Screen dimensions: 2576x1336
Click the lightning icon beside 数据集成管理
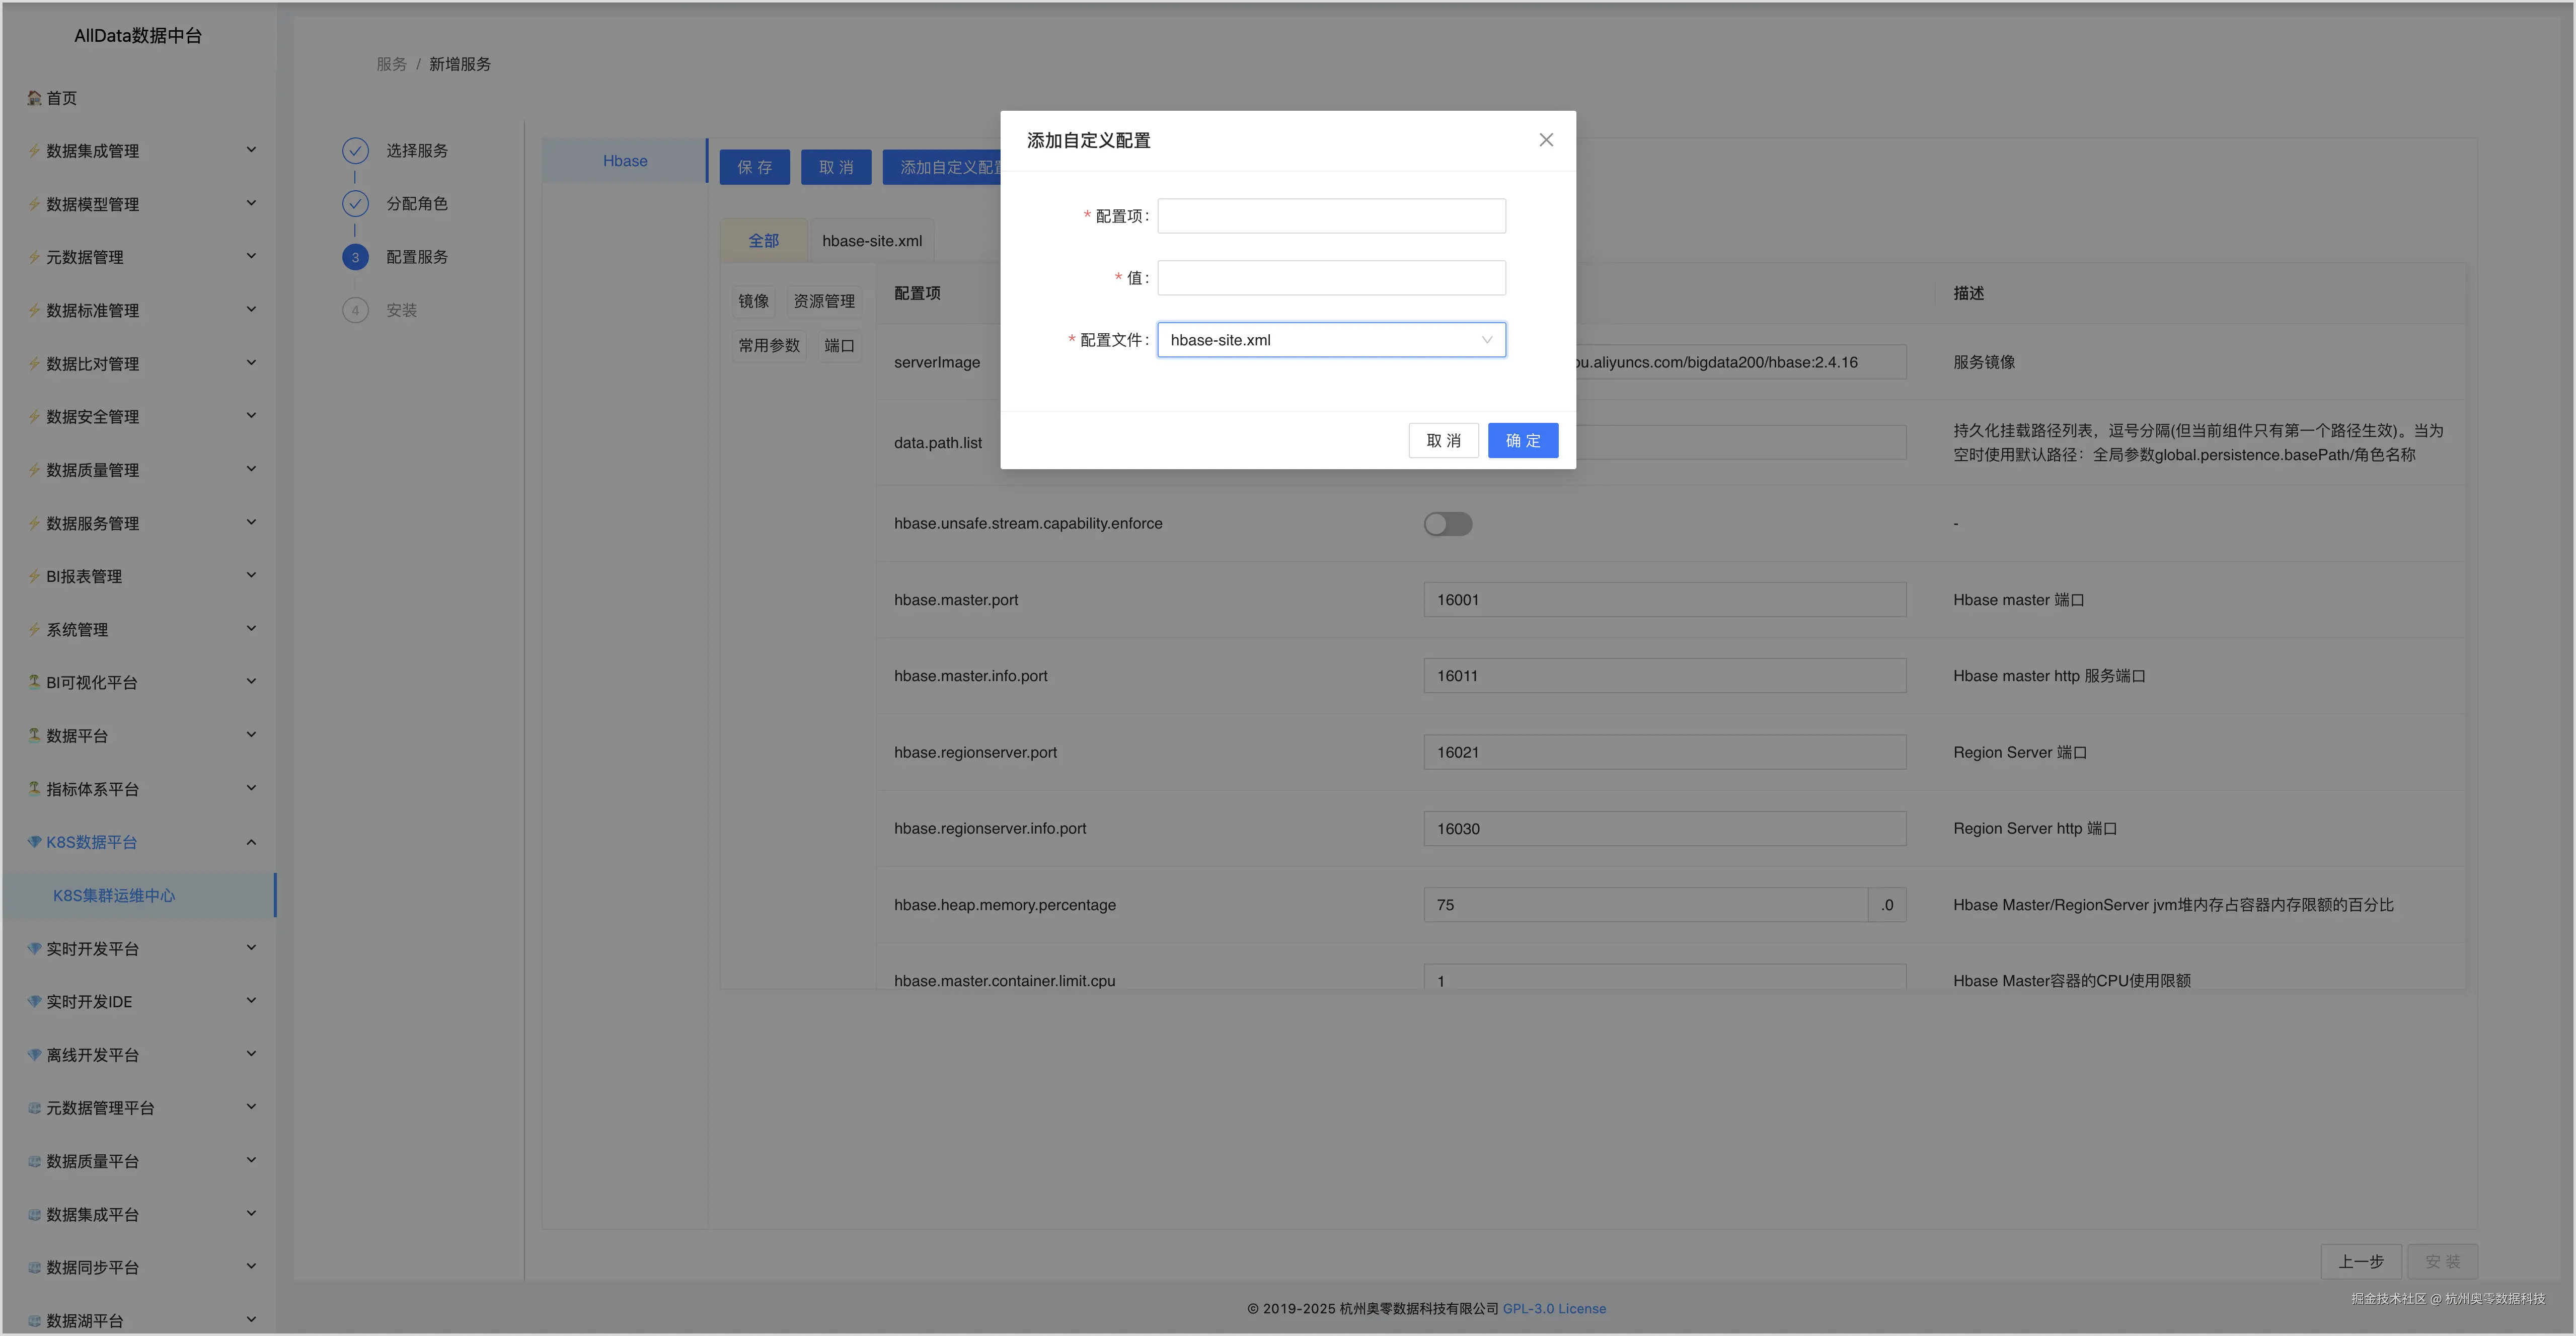coord(34,151)
